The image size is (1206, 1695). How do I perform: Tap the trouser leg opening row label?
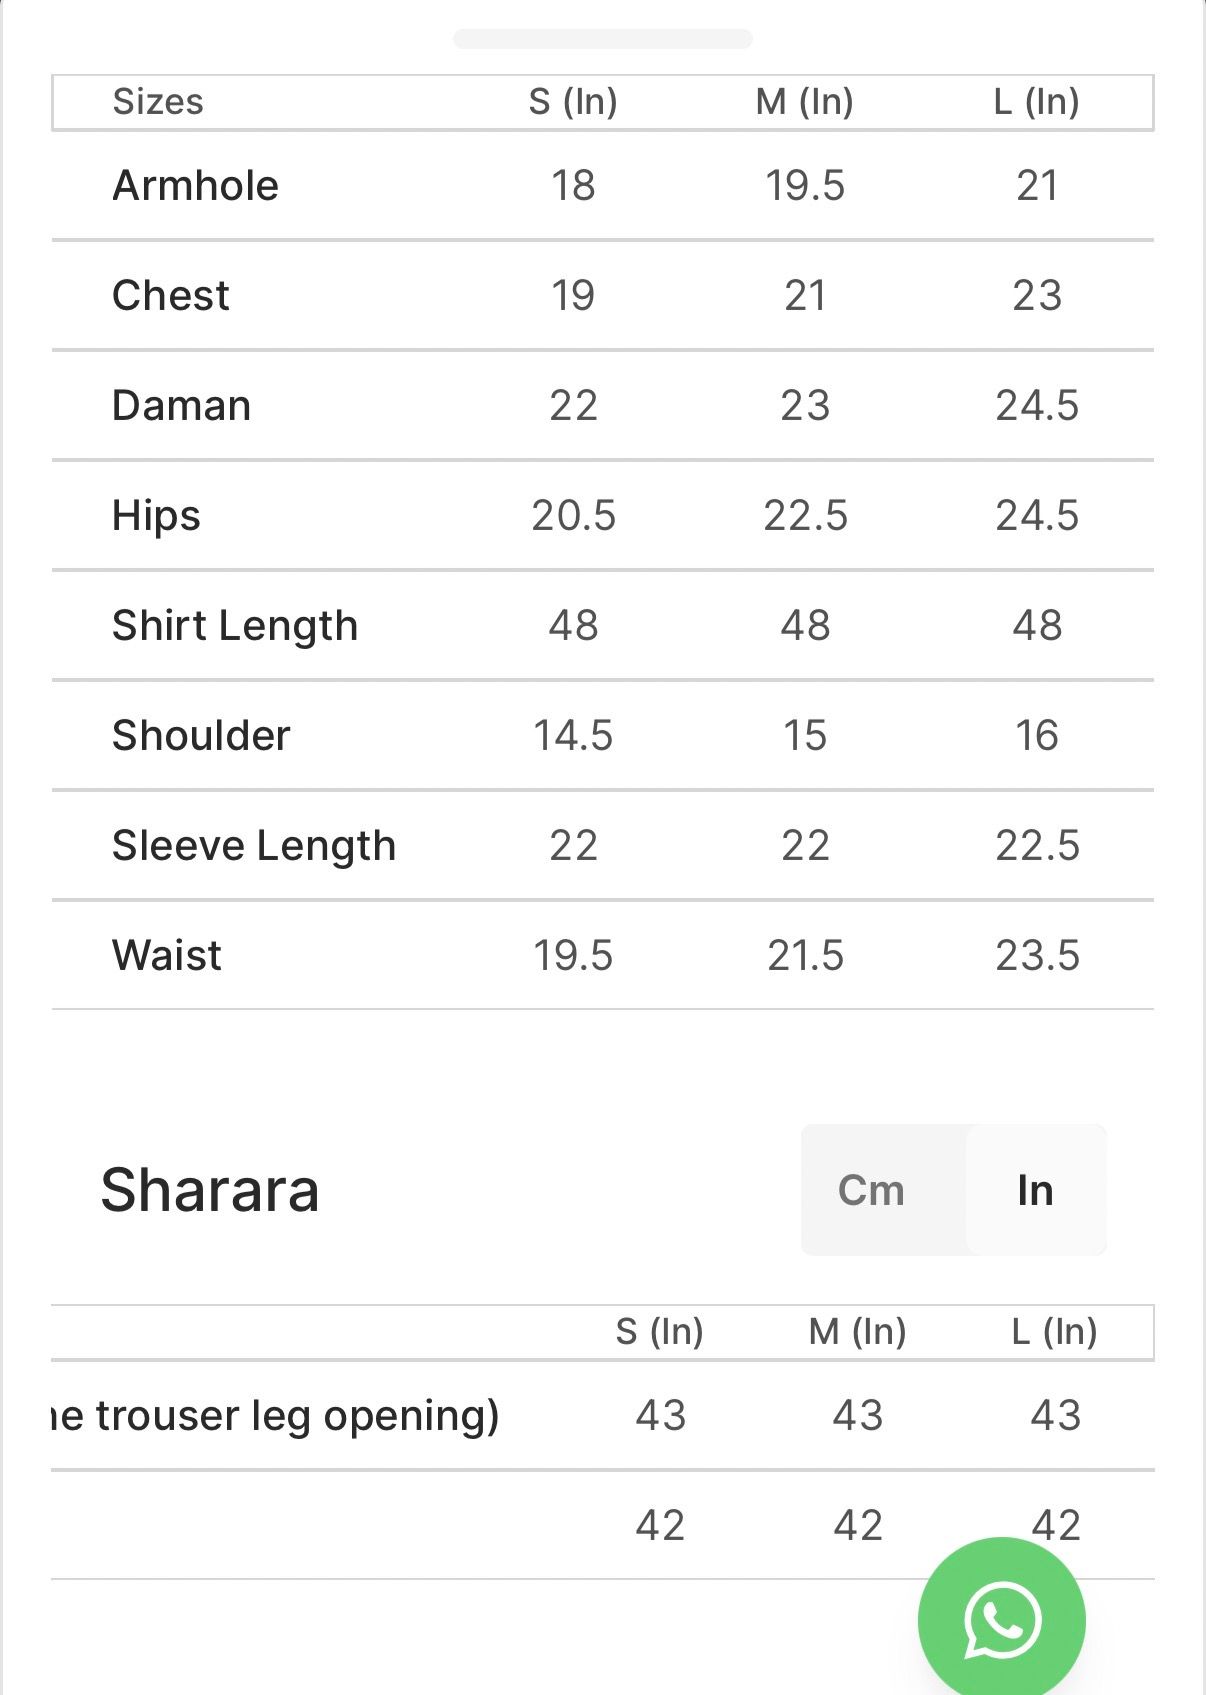click(277, 1416)
